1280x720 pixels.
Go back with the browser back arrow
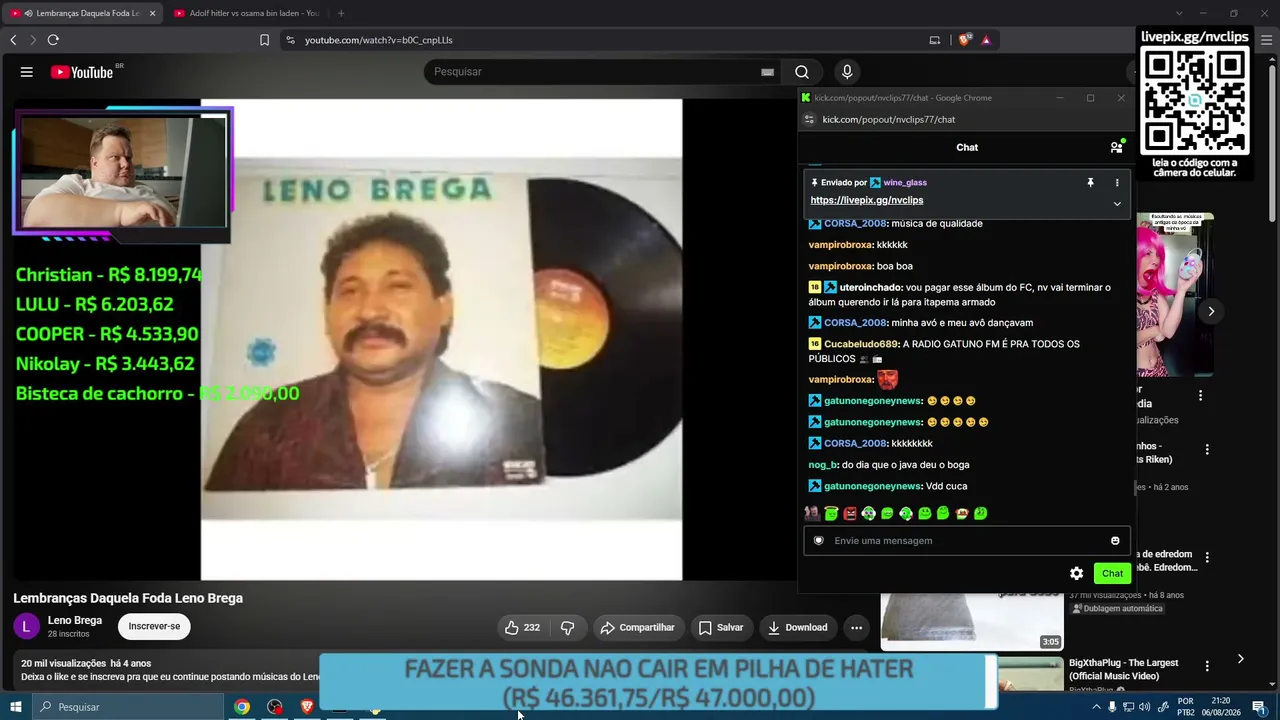coord(13,40)
